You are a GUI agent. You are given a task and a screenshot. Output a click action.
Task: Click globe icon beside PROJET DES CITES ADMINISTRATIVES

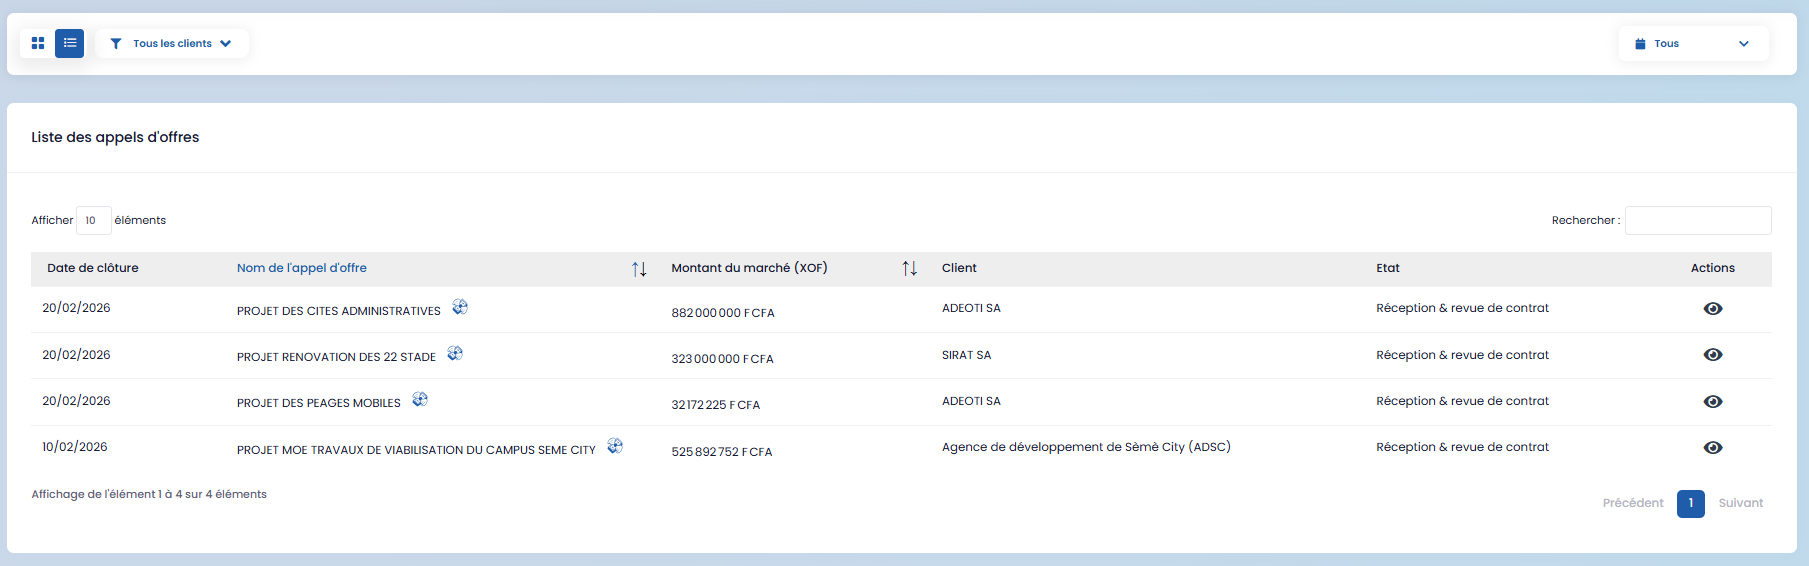click(x=460, y=307)
